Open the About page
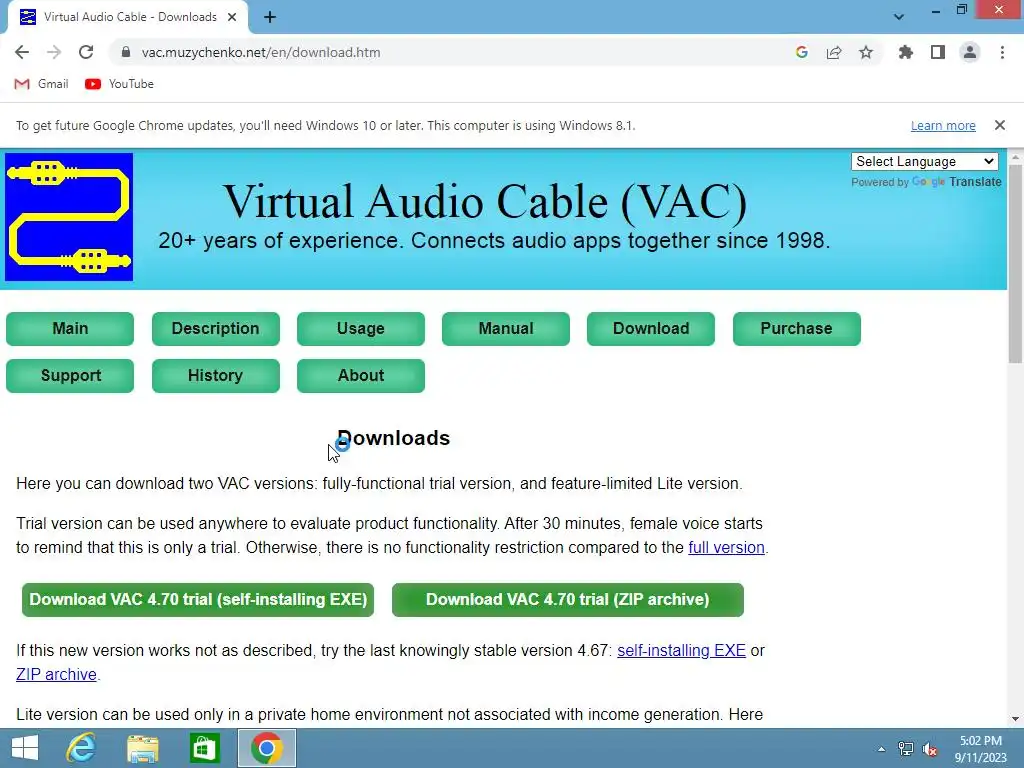 (360, 376)
